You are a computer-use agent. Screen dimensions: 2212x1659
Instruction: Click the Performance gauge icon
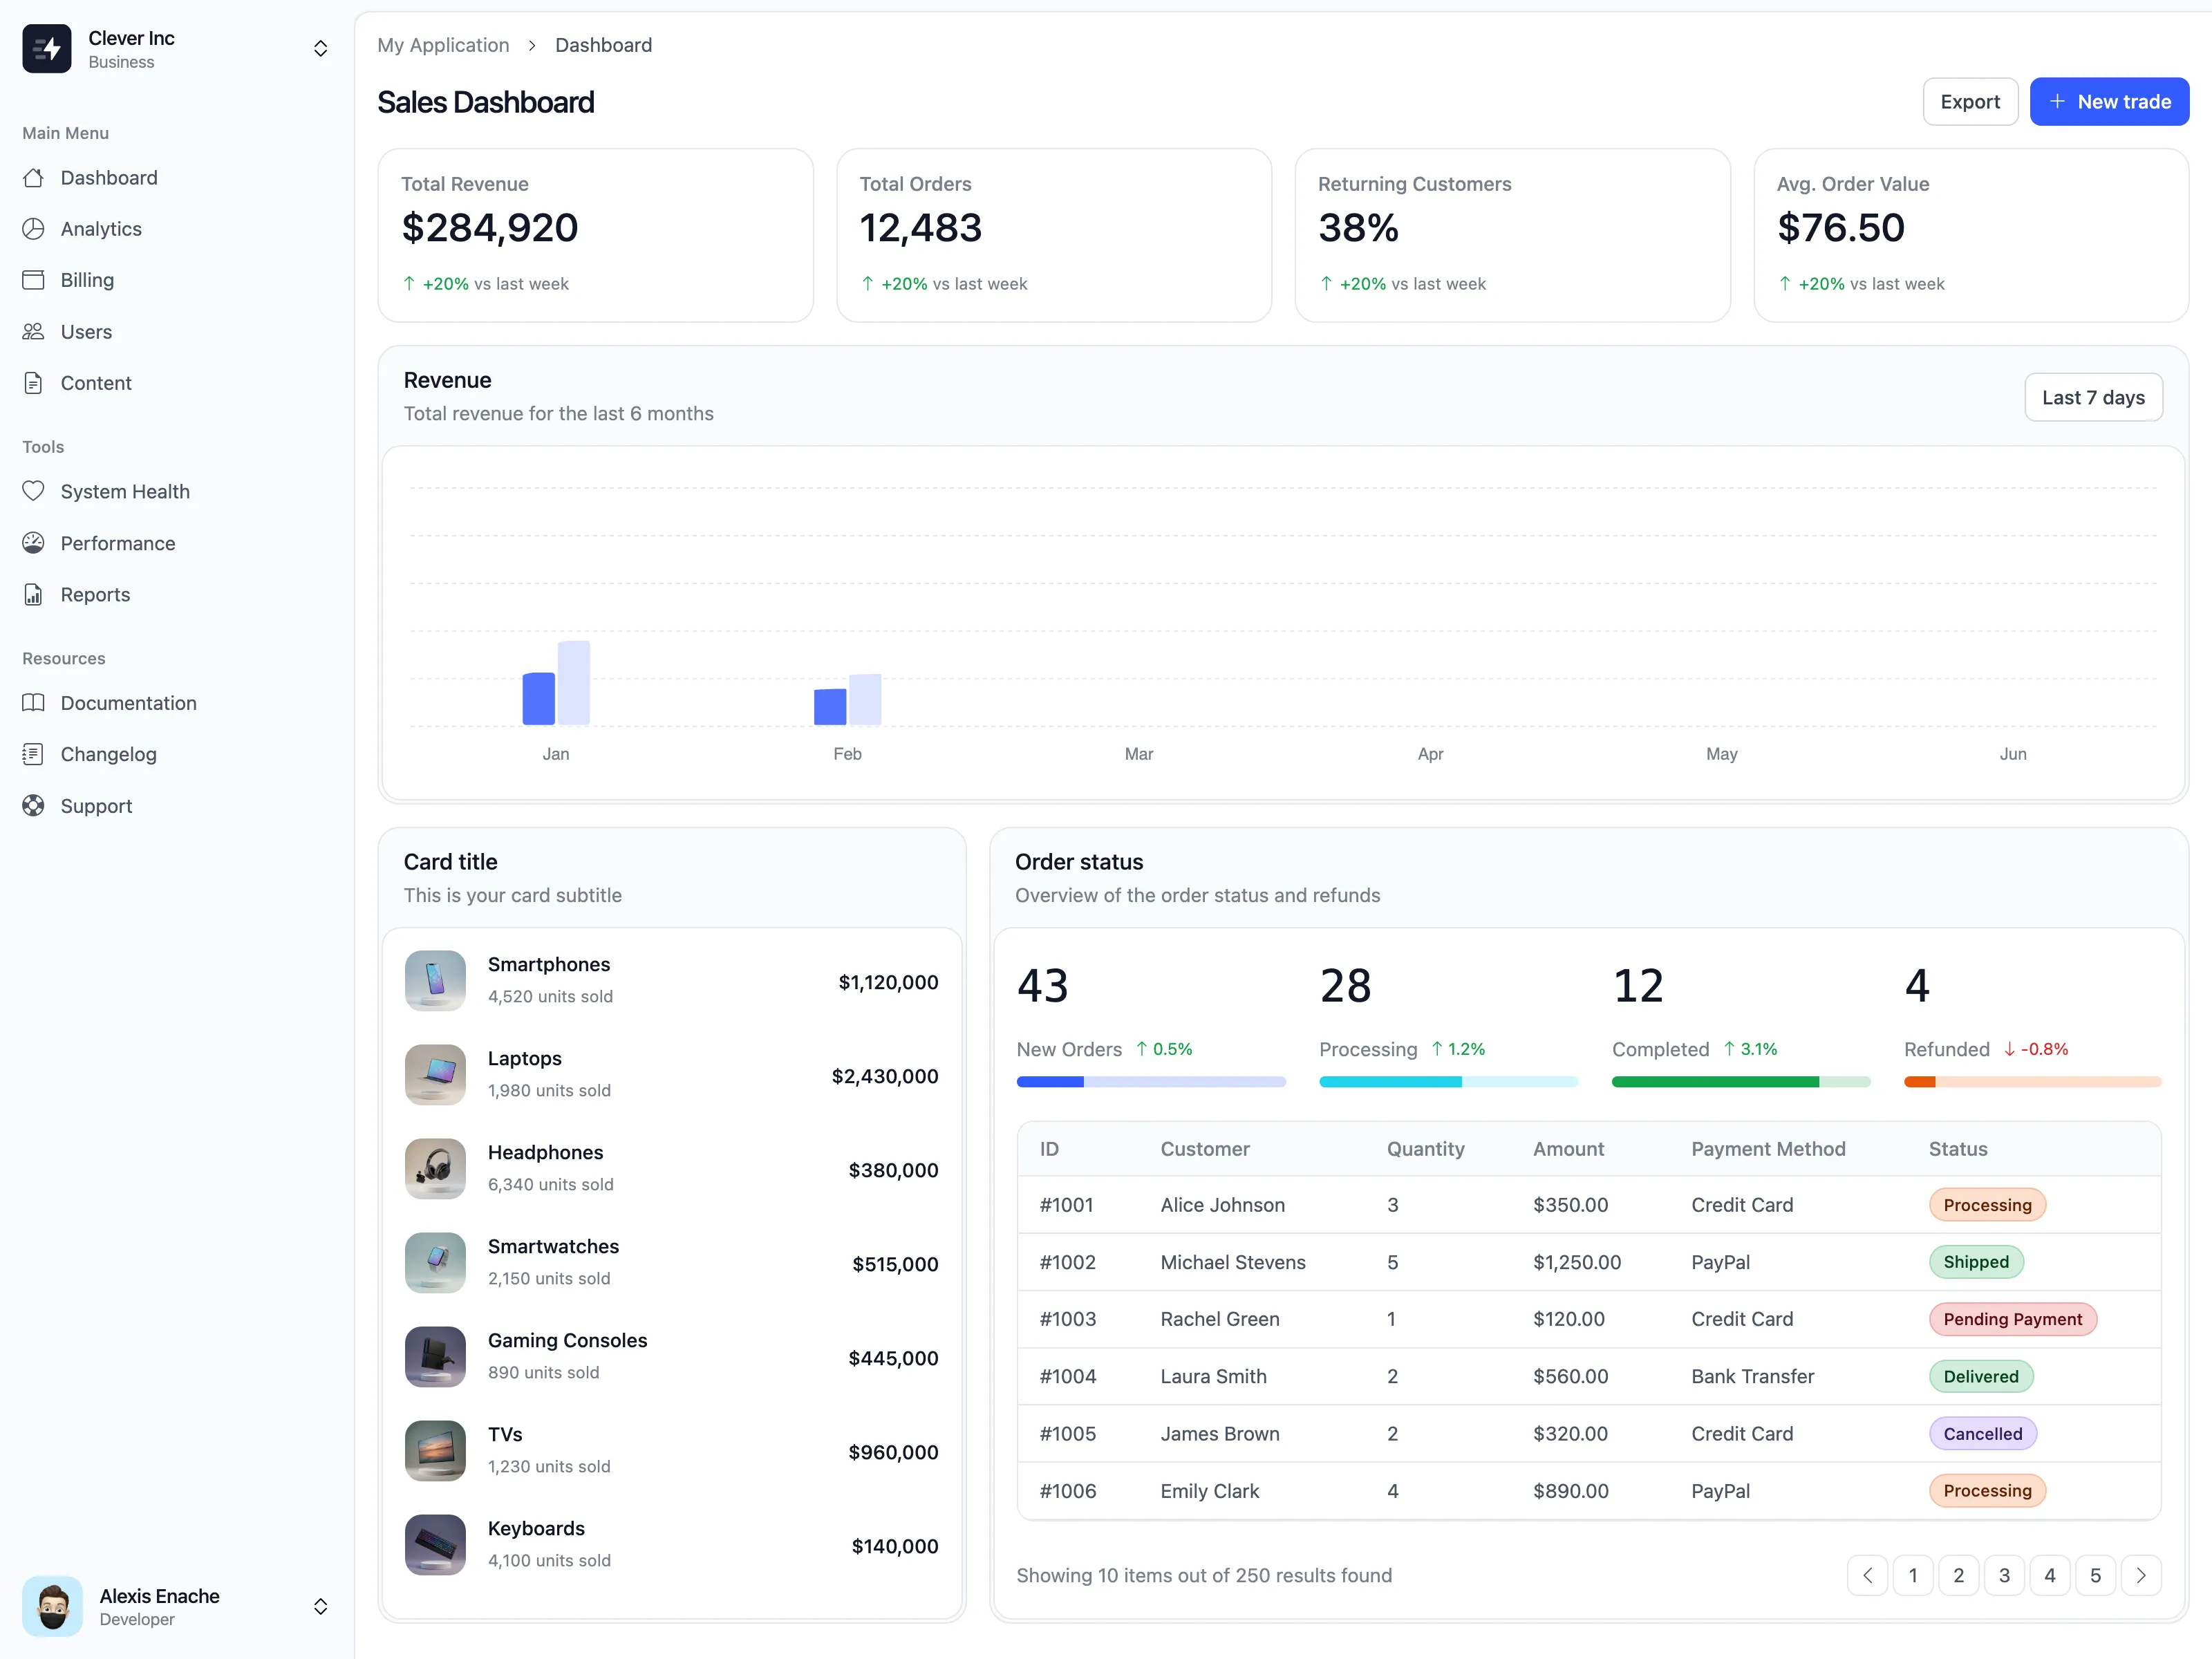coord(33,543)
